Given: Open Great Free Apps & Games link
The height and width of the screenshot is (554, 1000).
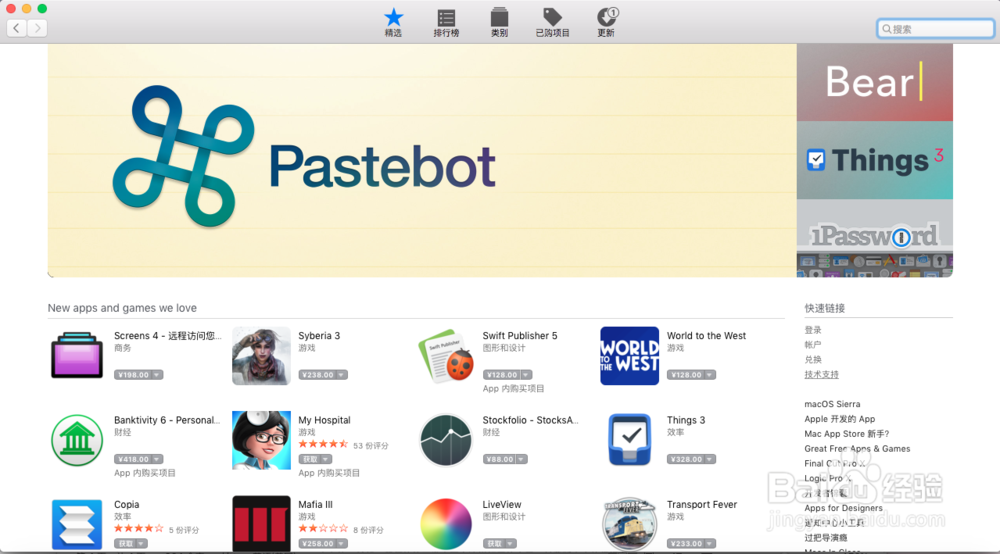Looking at the screenshot, I should (x=857, y=449).
